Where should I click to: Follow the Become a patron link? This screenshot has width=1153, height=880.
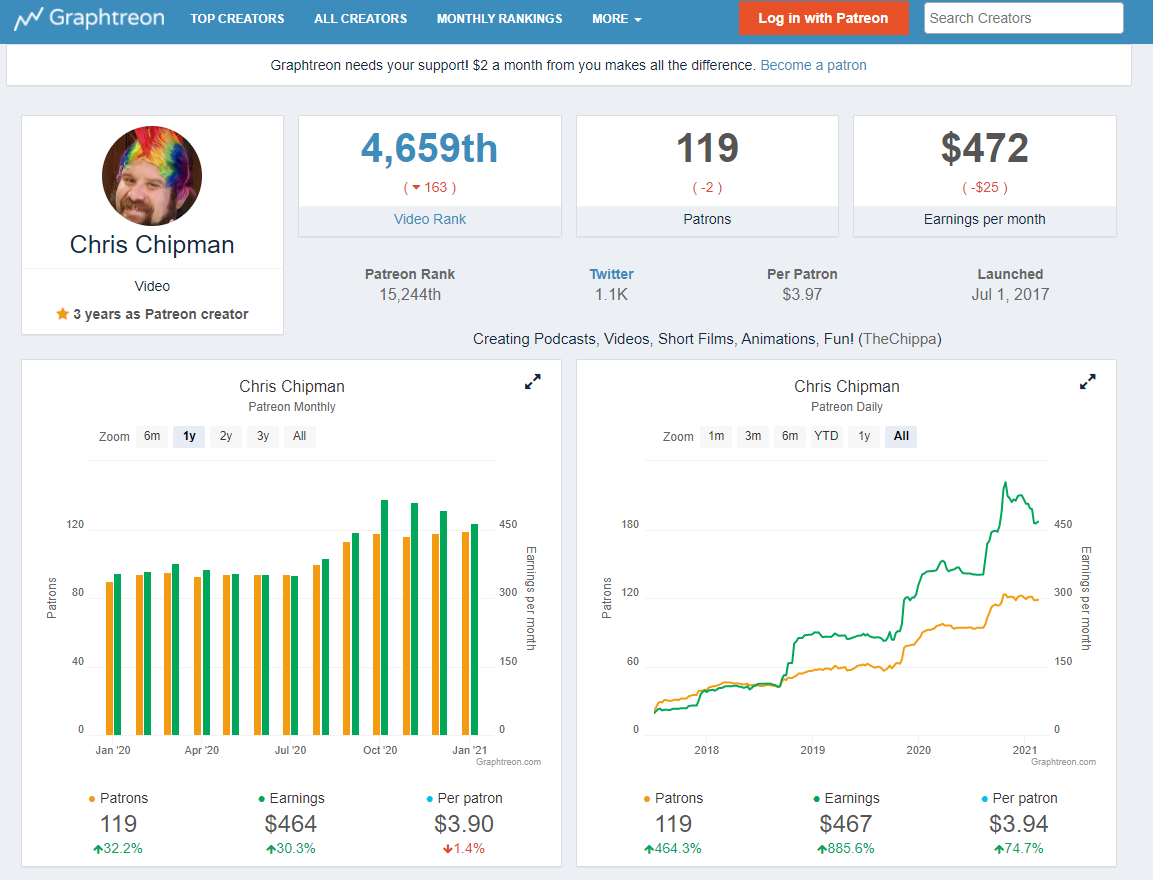813,65
